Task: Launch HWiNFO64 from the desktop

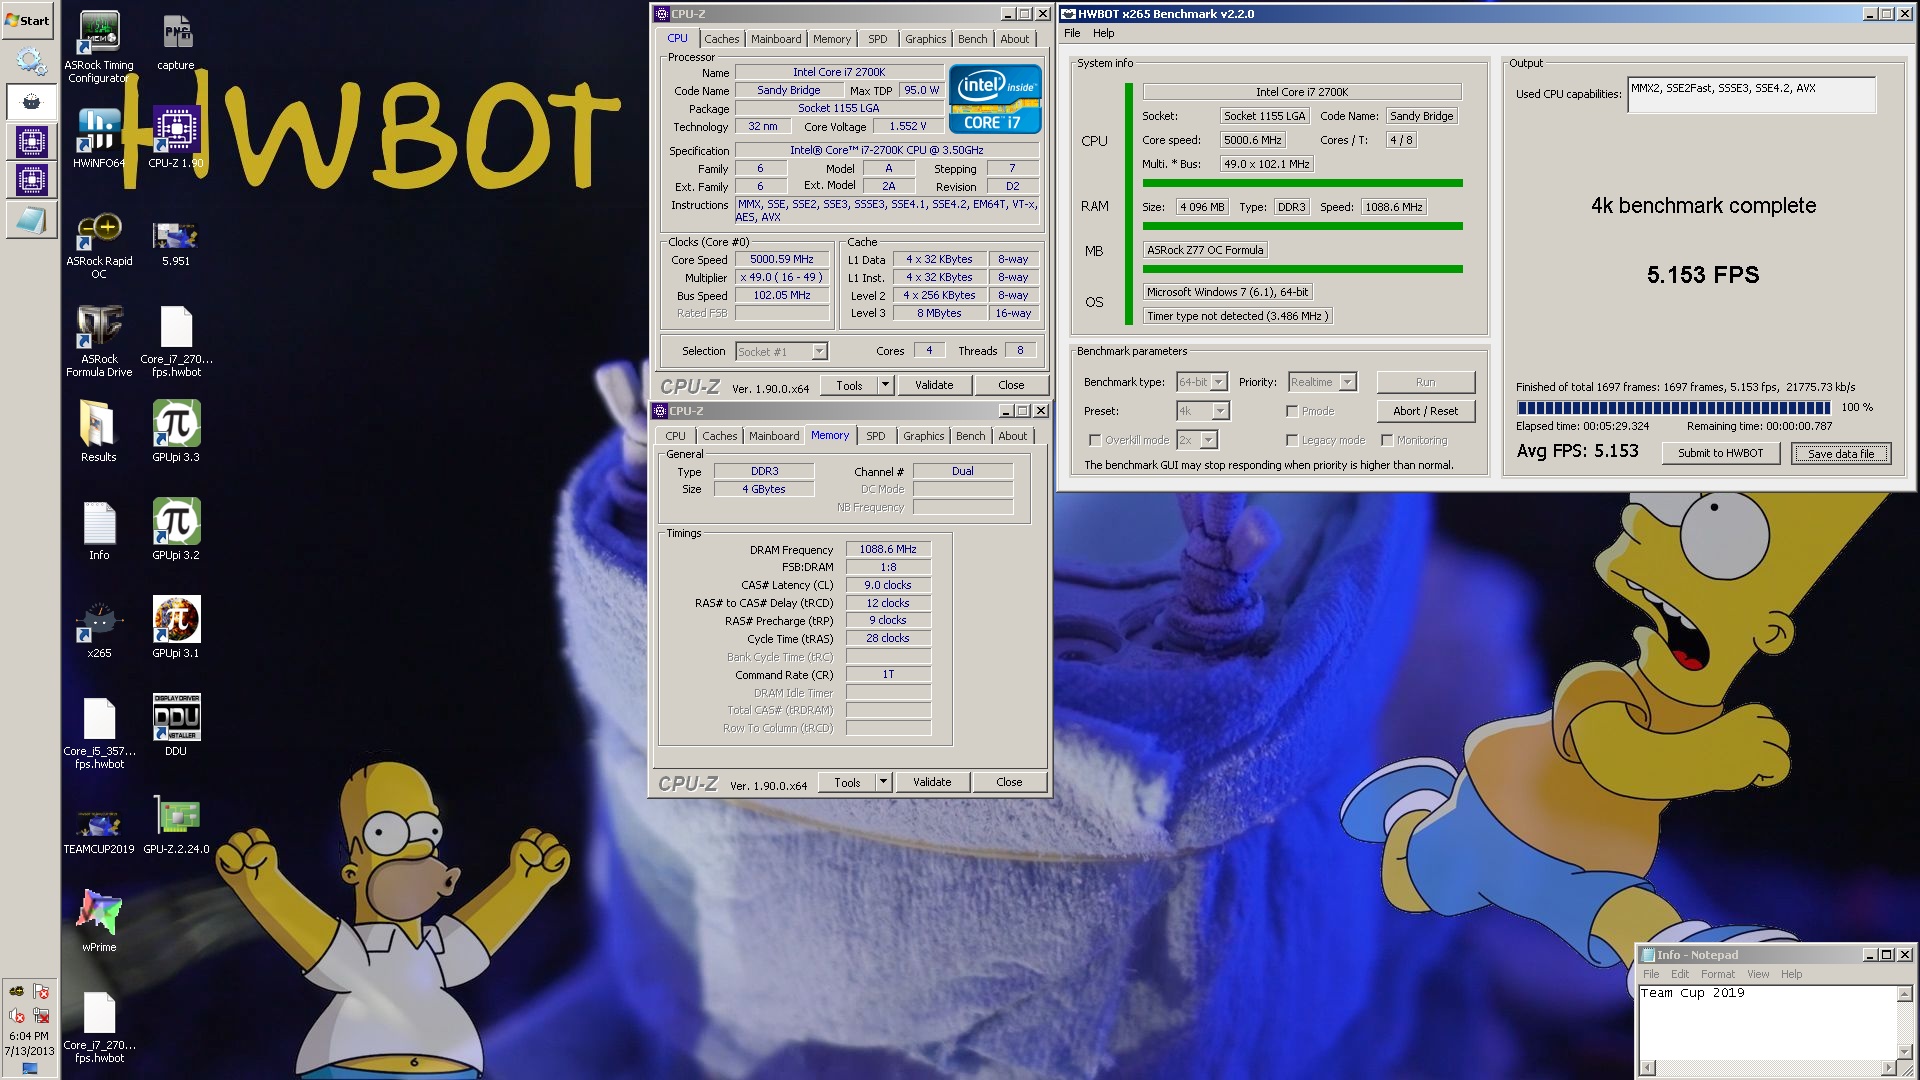Action: [99, 138]
